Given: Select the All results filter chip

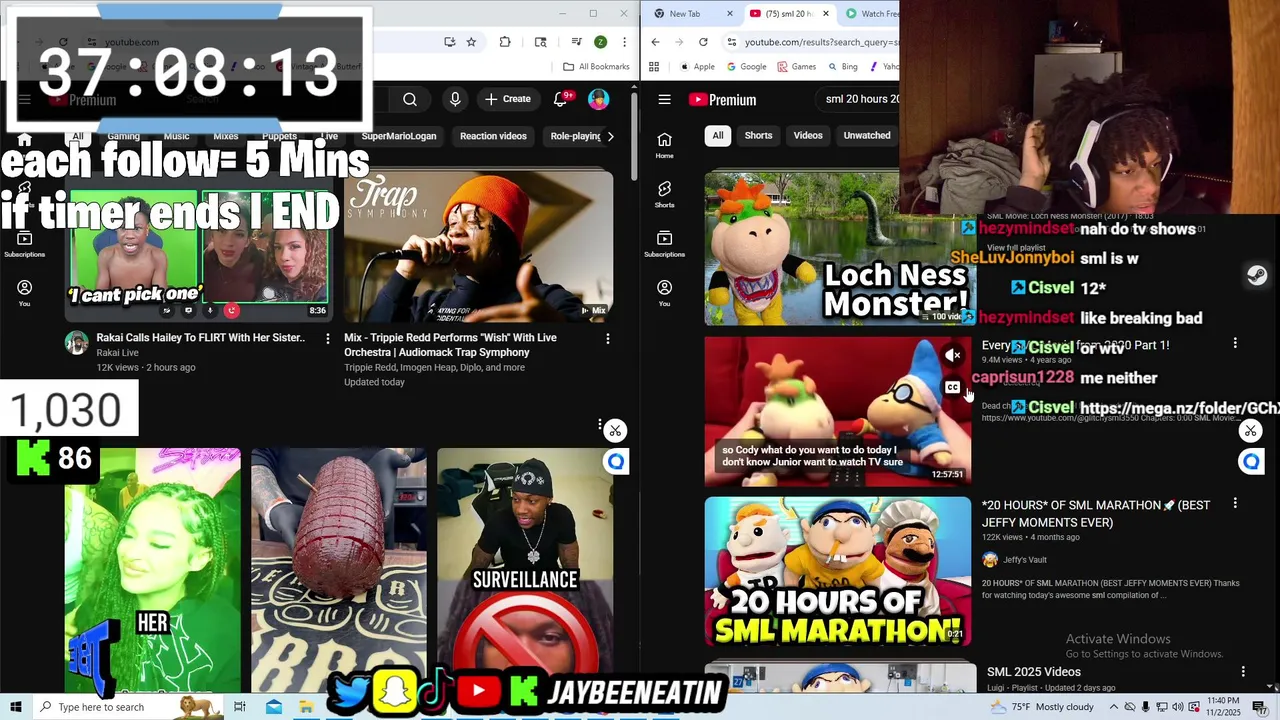Looking at the screenshot, I should [717, 136].
